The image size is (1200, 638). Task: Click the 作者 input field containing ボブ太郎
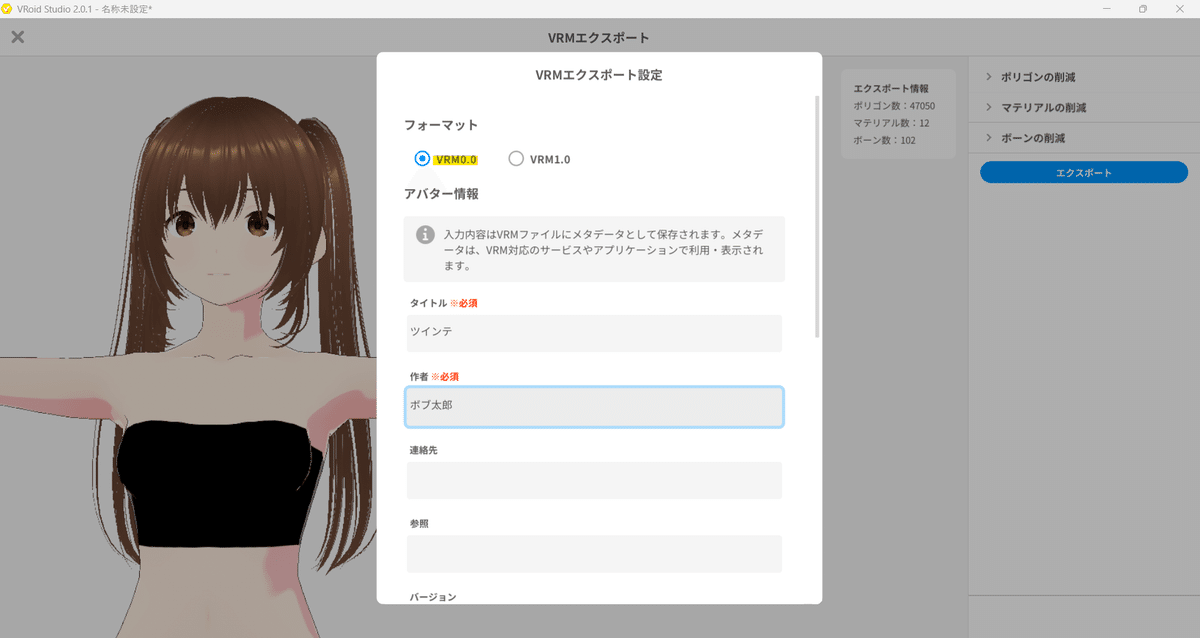(594, 407)
